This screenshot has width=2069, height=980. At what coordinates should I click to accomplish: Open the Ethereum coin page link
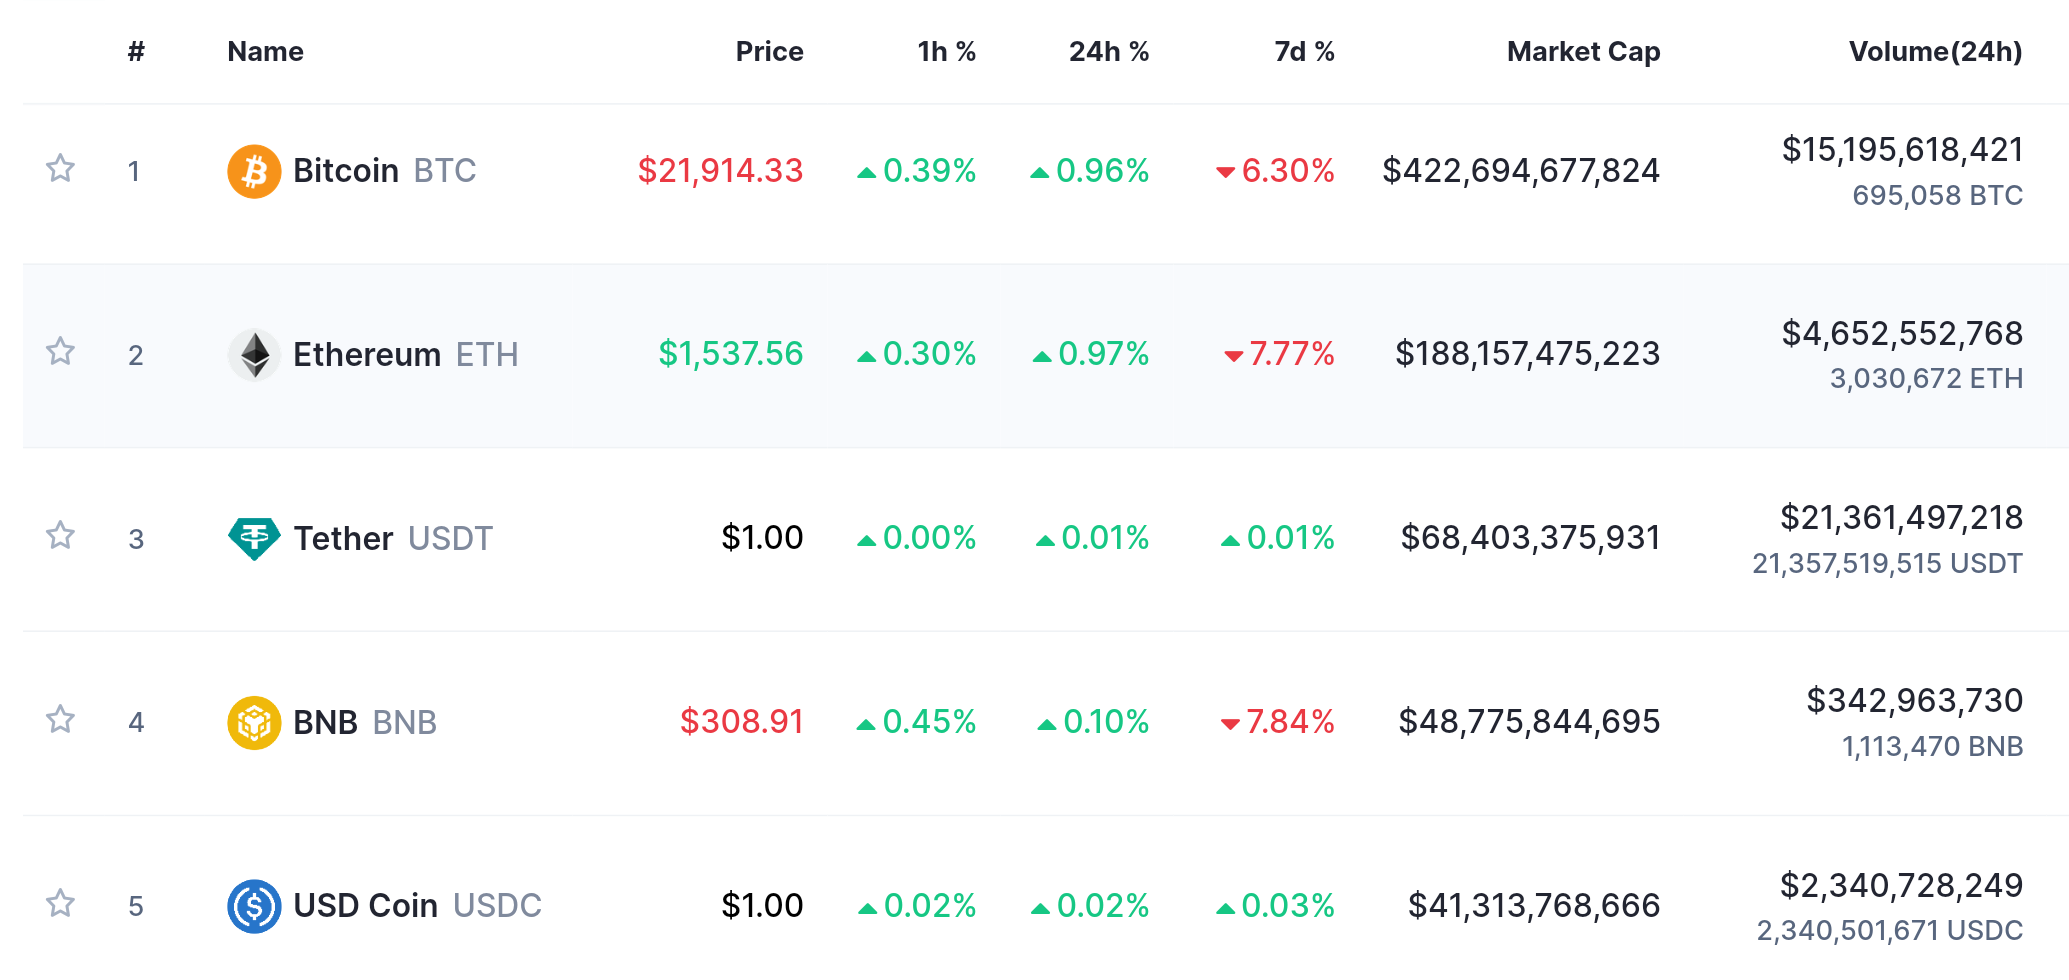[367, 355]
